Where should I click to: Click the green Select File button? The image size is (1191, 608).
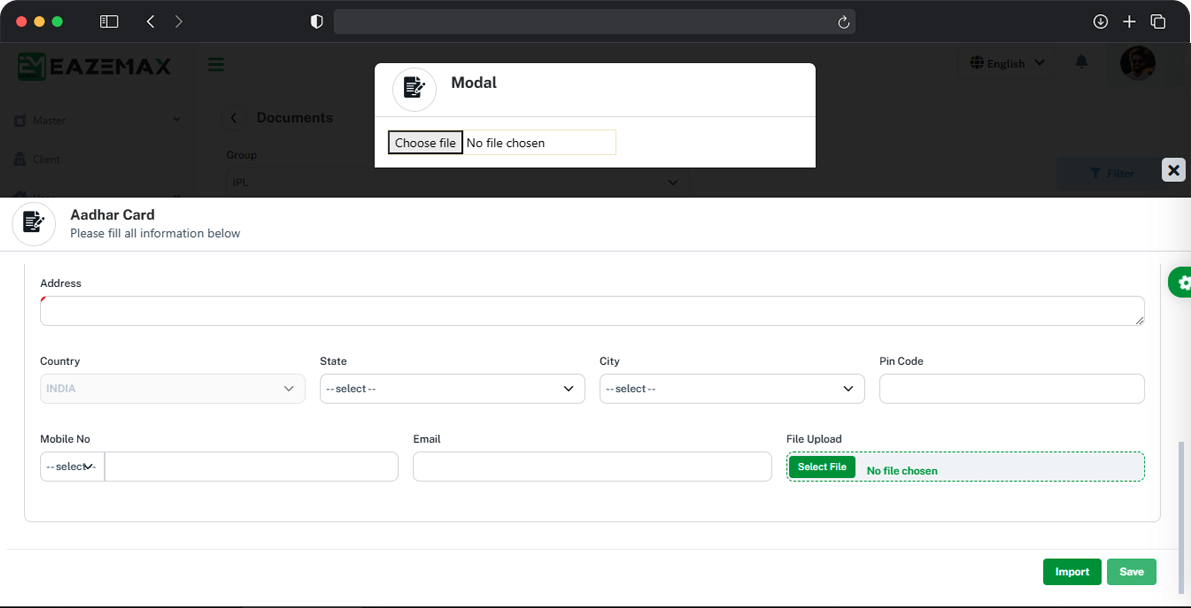pos(822,467)
